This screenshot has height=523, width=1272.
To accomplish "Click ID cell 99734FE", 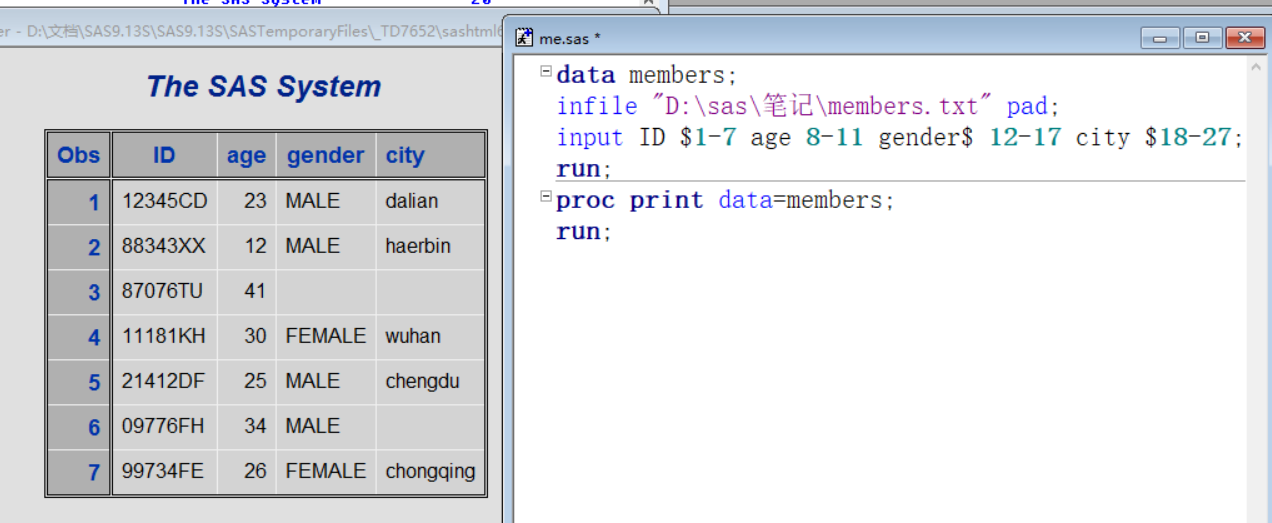I will coord(163,471).
